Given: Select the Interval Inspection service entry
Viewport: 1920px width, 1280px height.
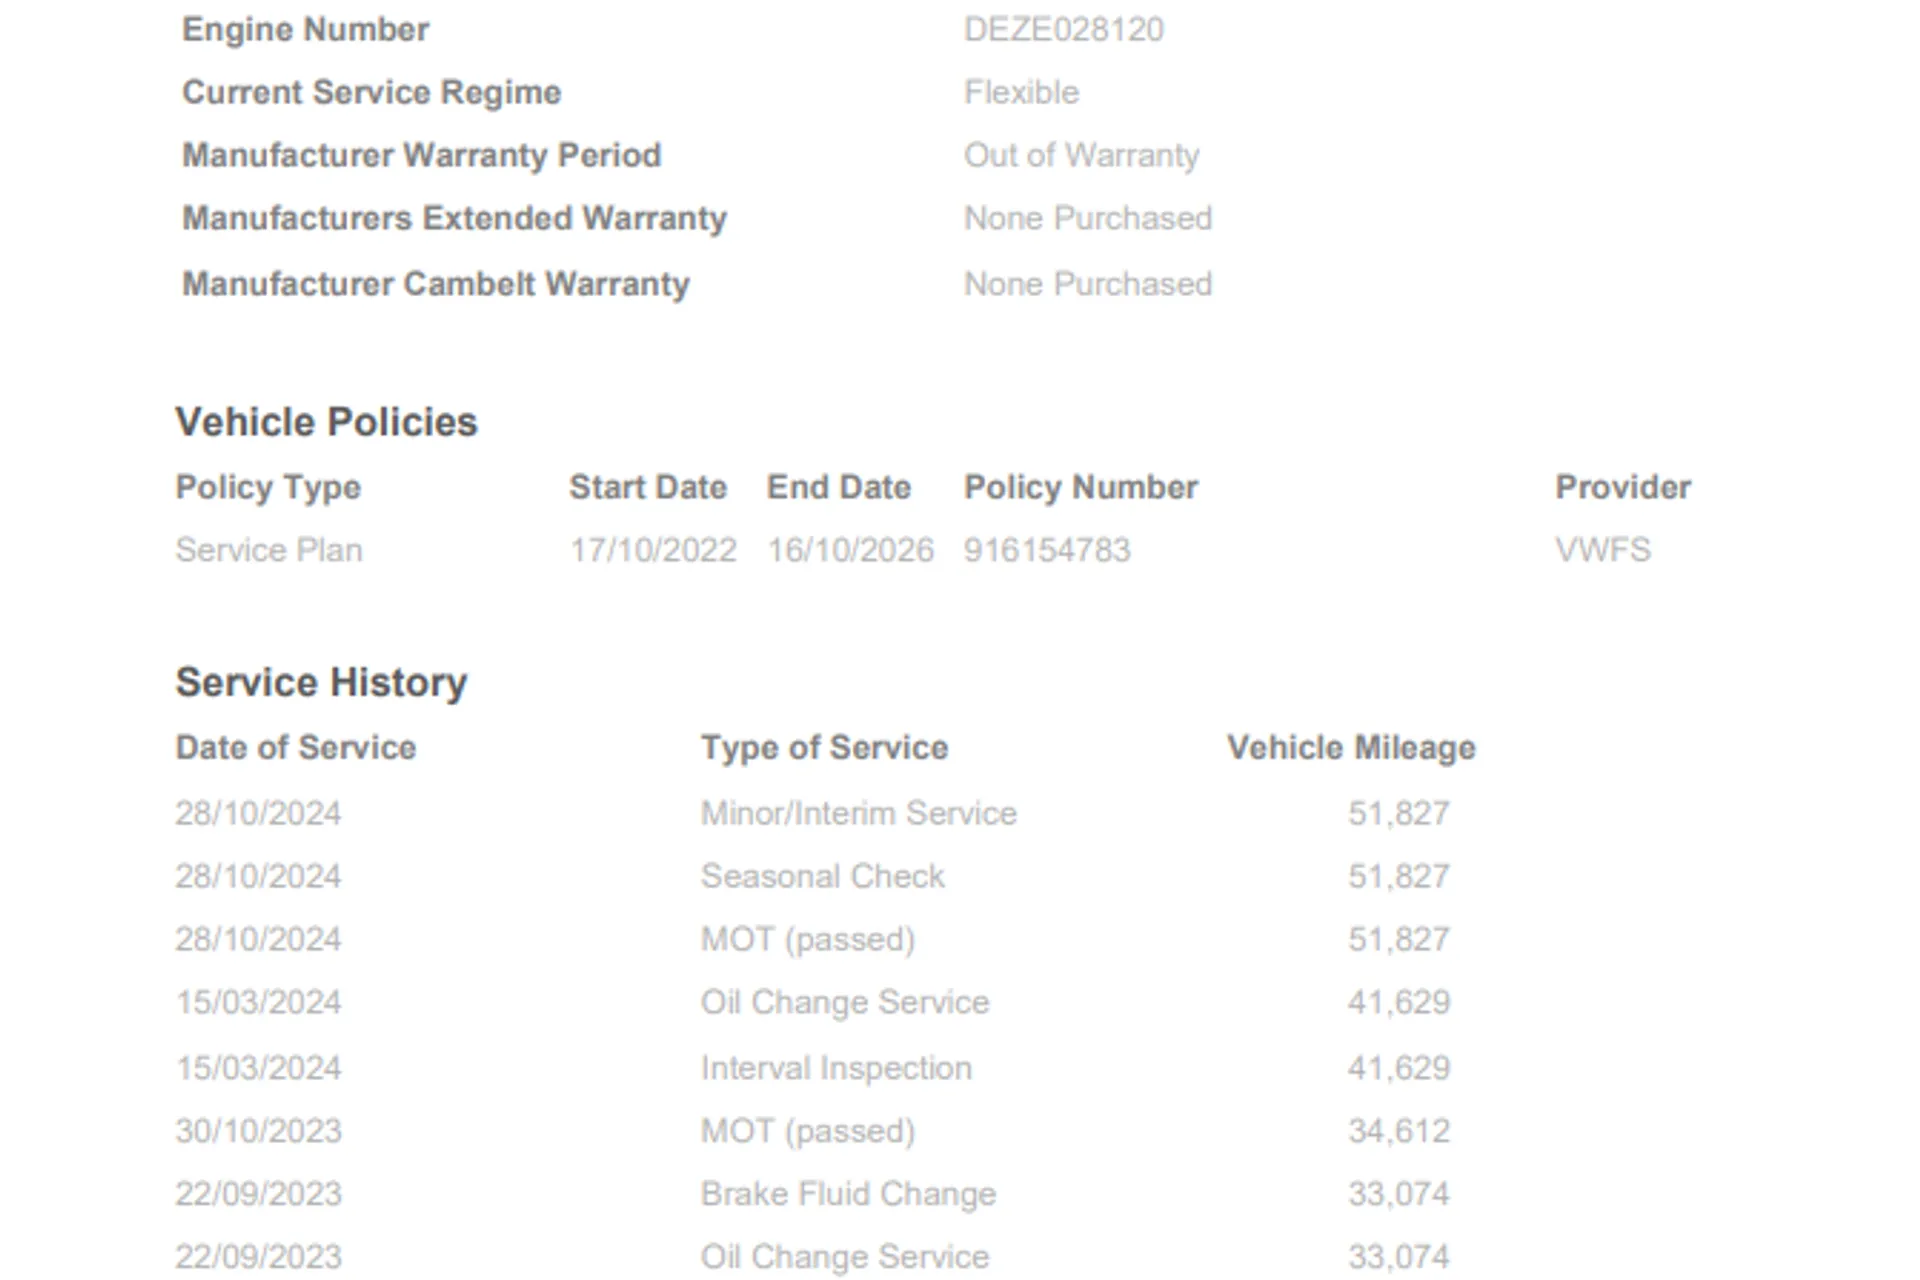Looking at the screenshot, I should 836,1068.
